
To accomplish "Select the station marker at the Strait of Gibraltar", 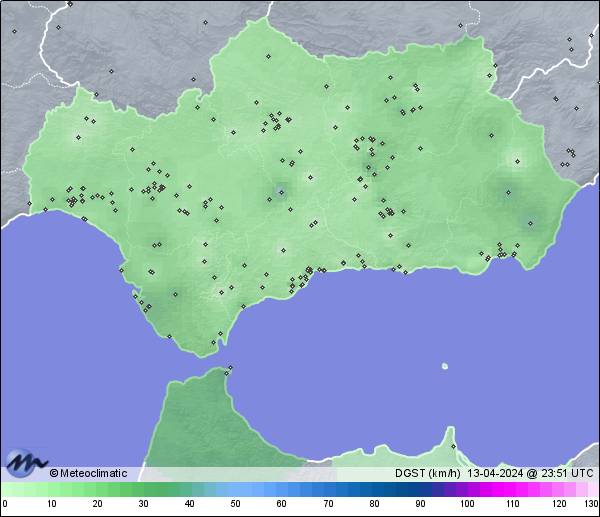I will [230, 368].
